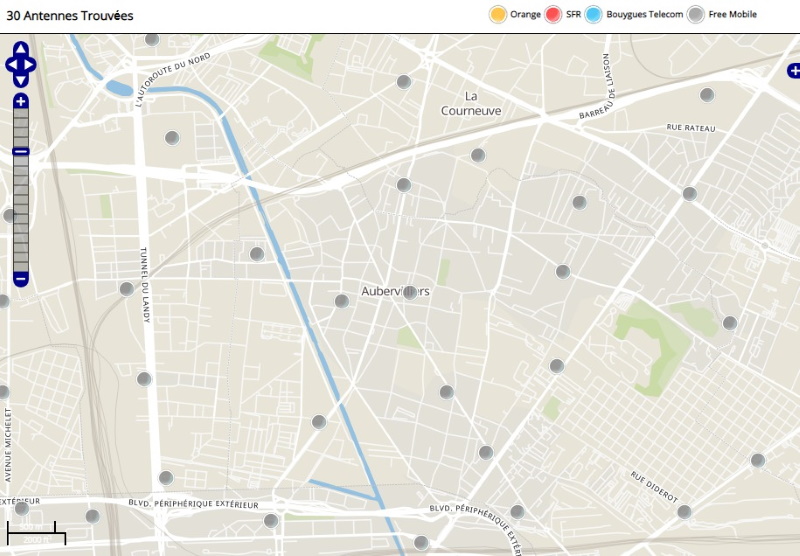Select the antenna marker above the Autoroute du Nord label
The width and height of the screenshot is (800, 556).
152,39
